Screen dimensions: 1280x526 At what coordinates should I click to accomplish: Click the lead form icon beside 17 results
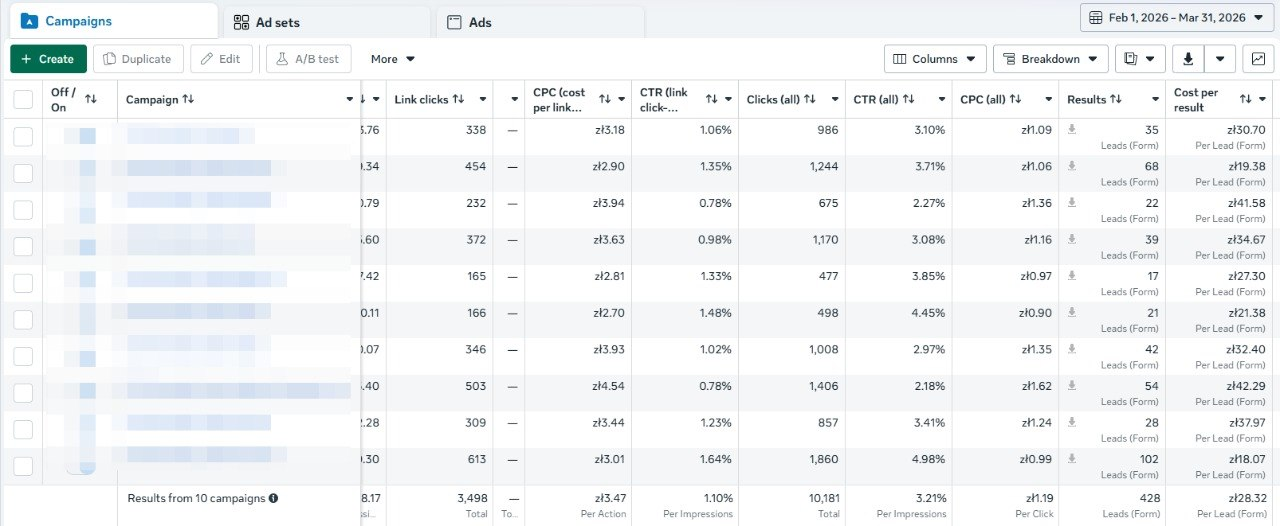point(1072,275)
